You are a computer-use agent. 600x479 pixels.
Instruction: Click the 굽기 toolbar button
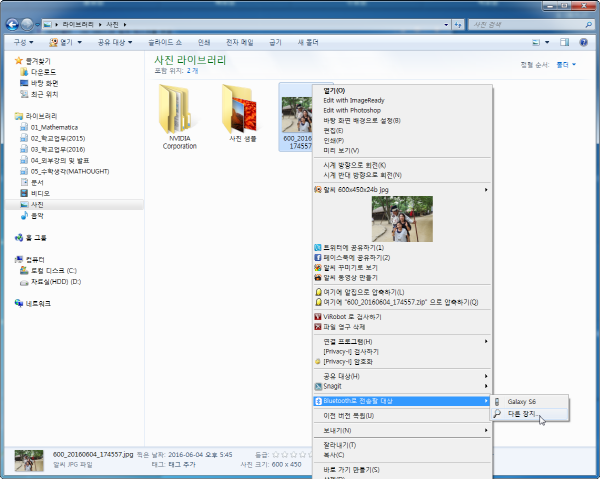(275, 42)
